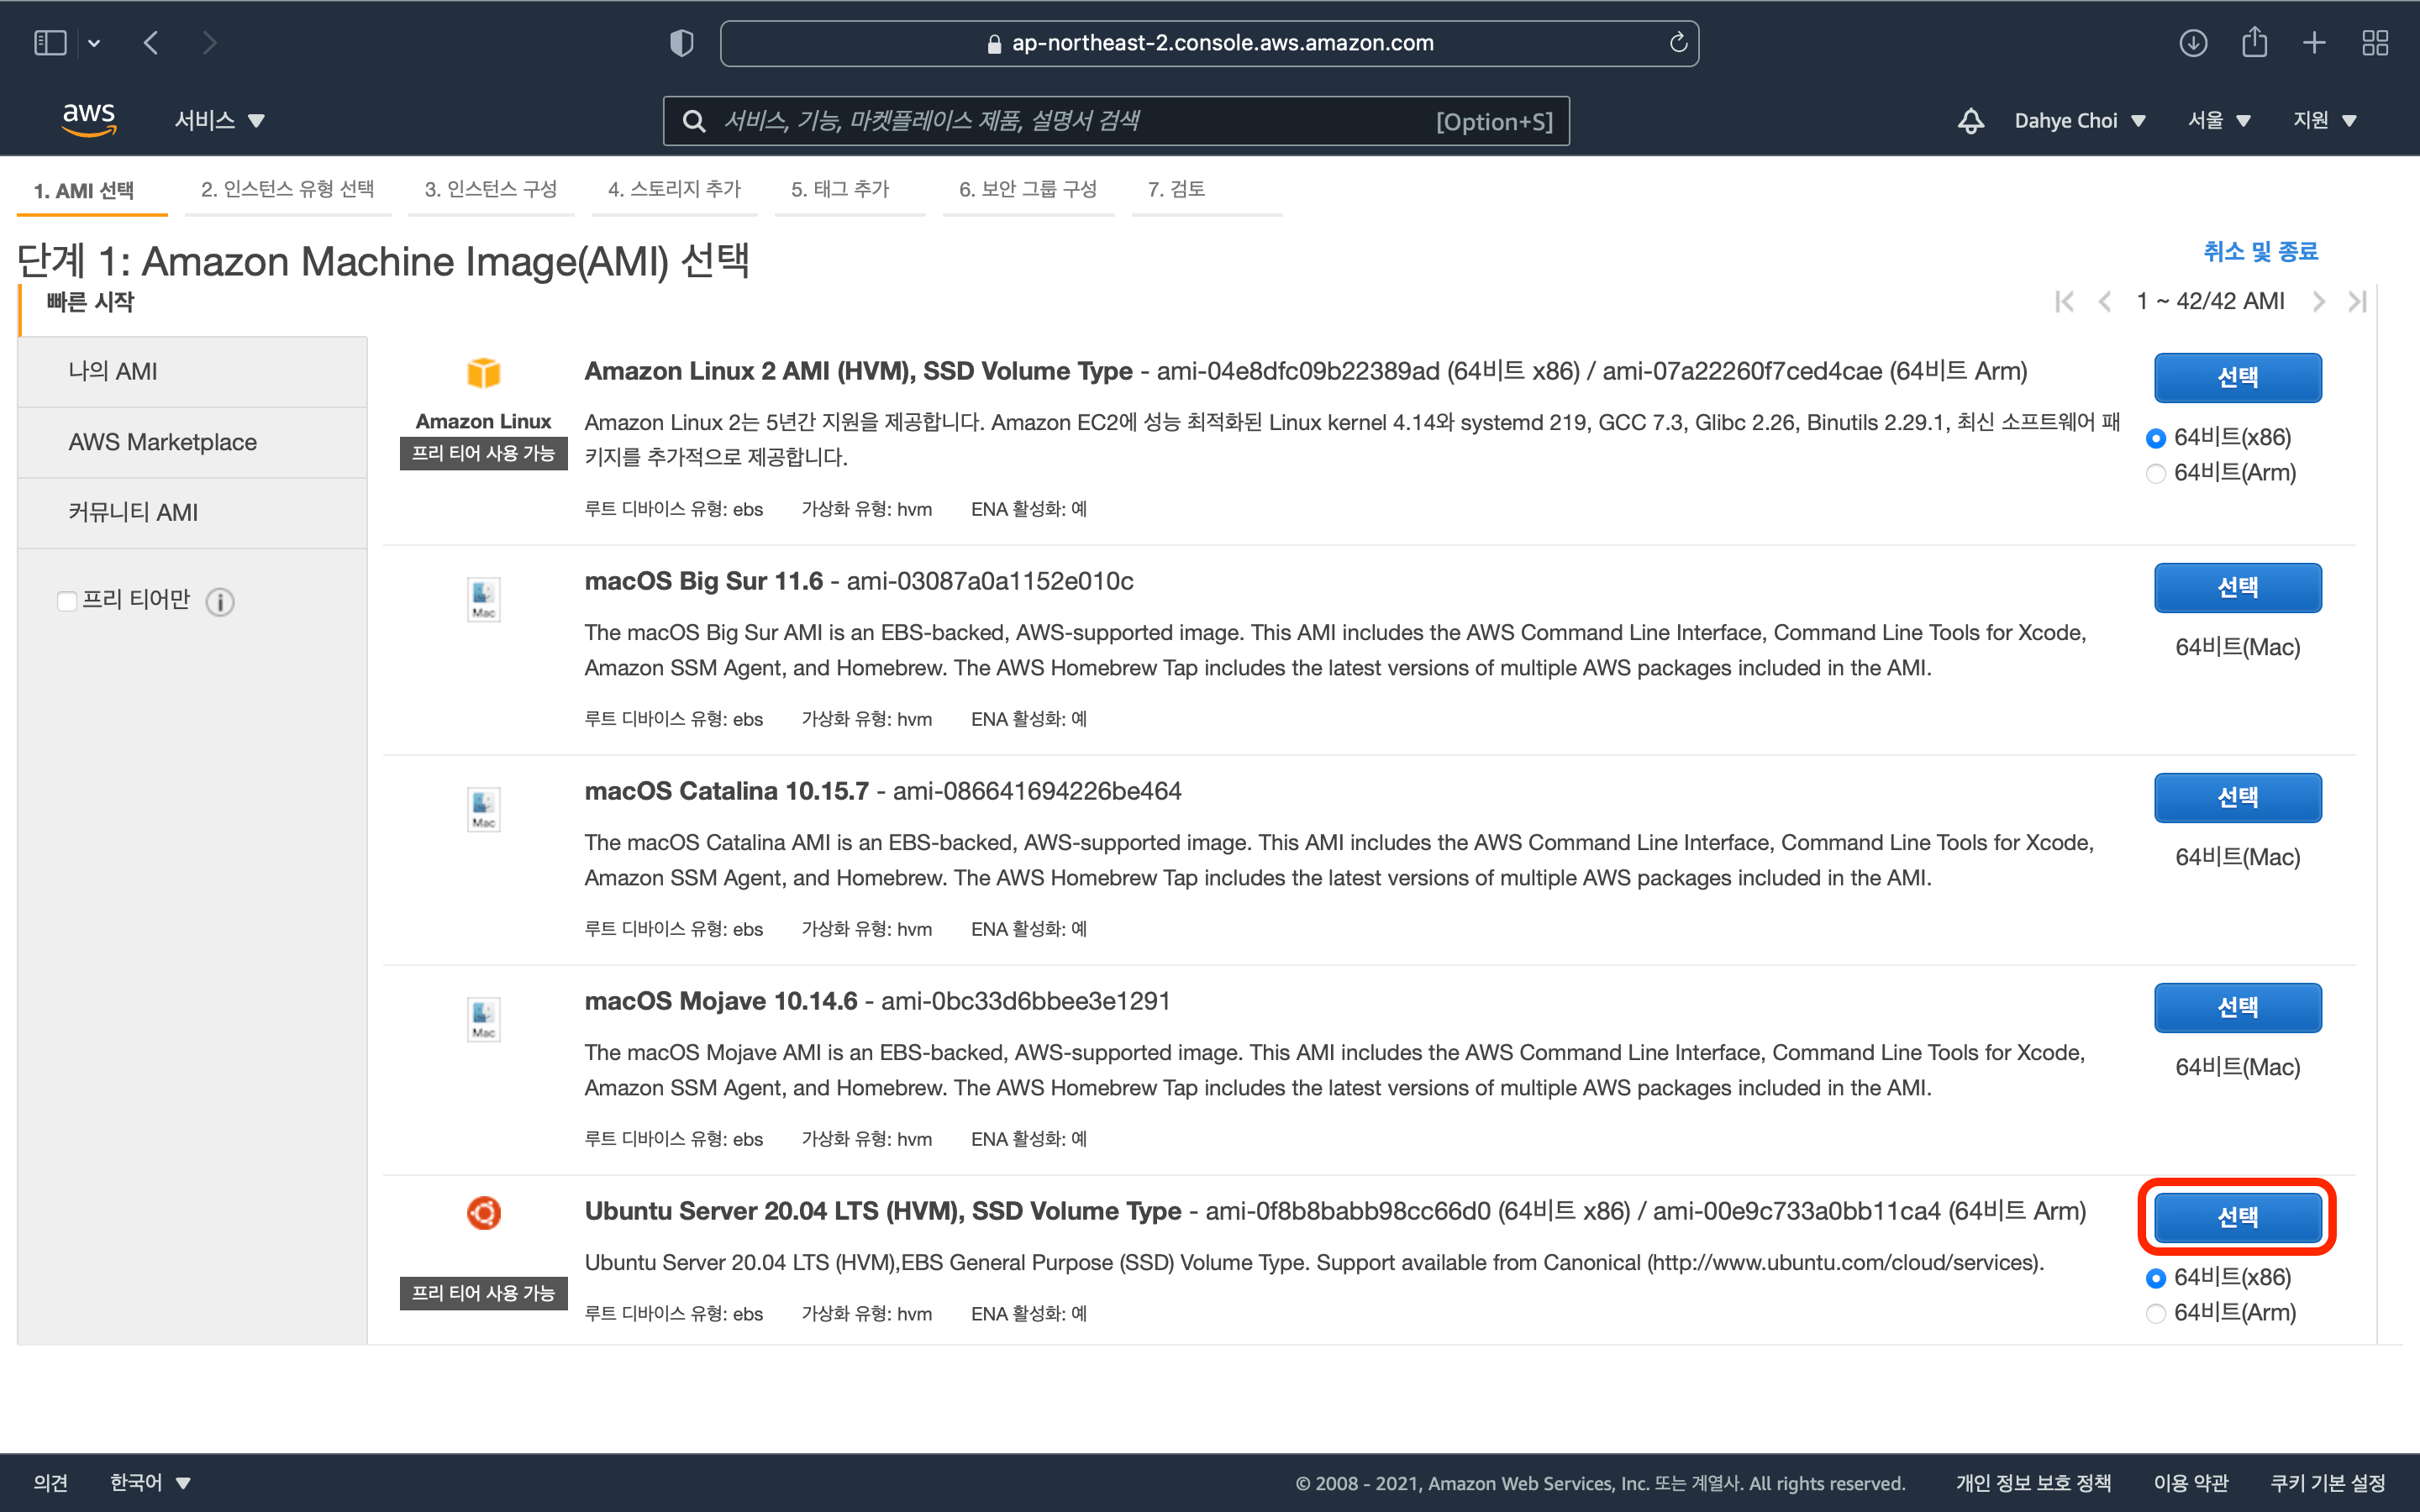
Task: Open 쿠키 기본 설정 link
Action: coord(2328,1483)
